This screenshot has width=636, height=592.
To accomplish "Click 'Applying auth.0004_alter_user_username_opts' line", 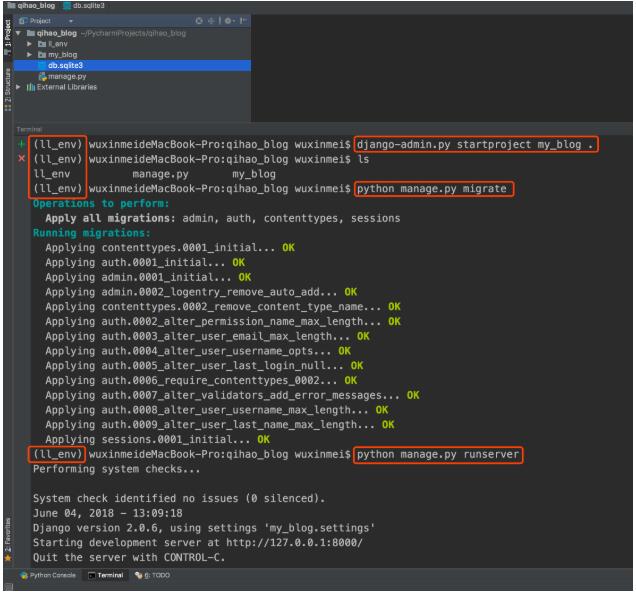I will click(198, 351).
